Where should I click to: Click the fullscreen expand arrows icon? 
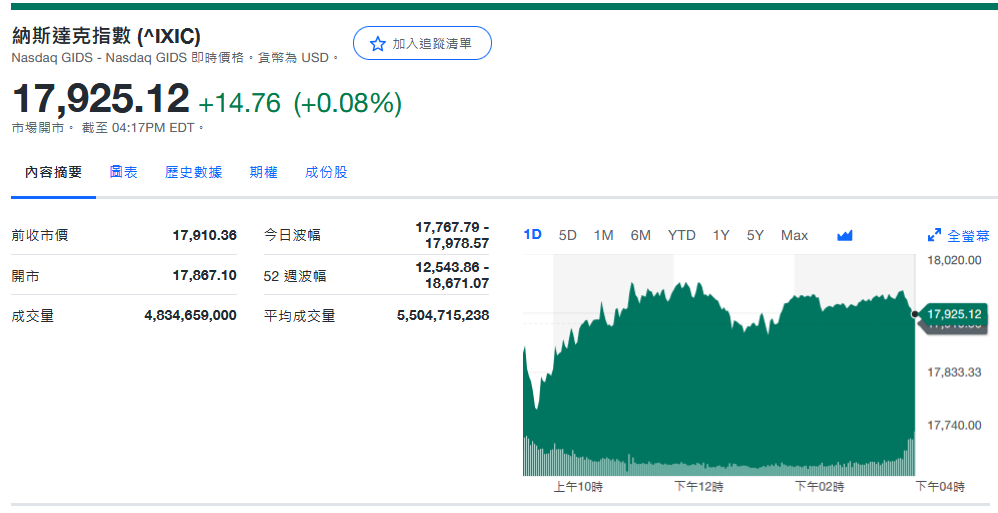934,236
